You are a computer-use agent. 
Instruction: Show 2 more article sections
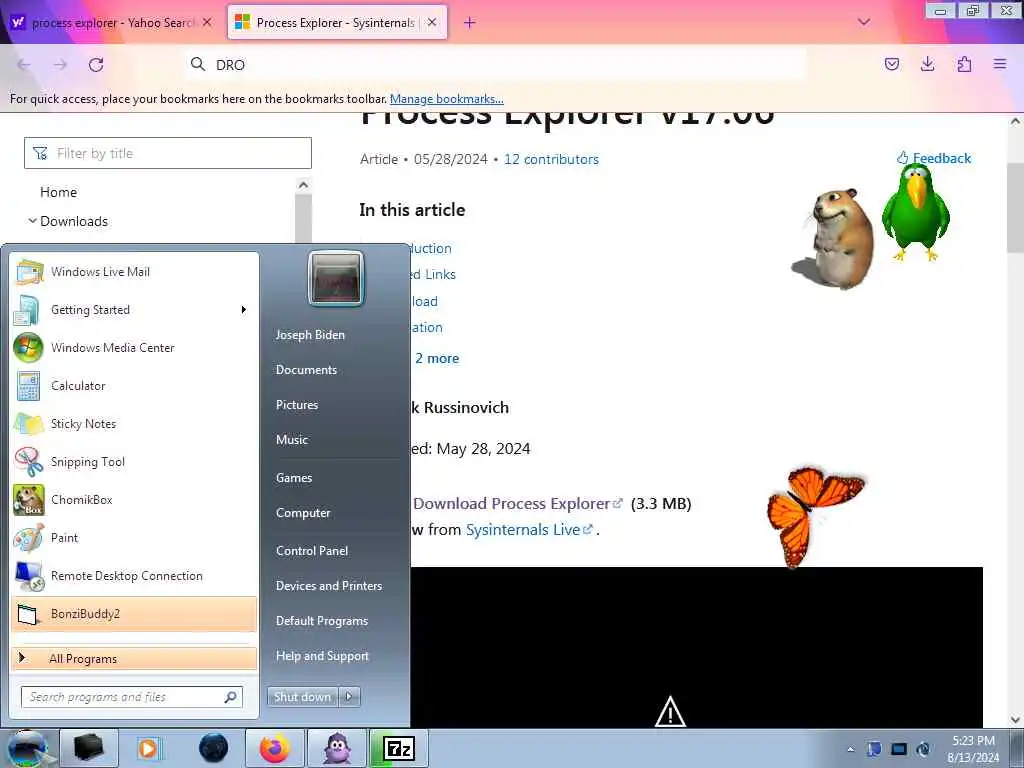click(x=437, y=359)
